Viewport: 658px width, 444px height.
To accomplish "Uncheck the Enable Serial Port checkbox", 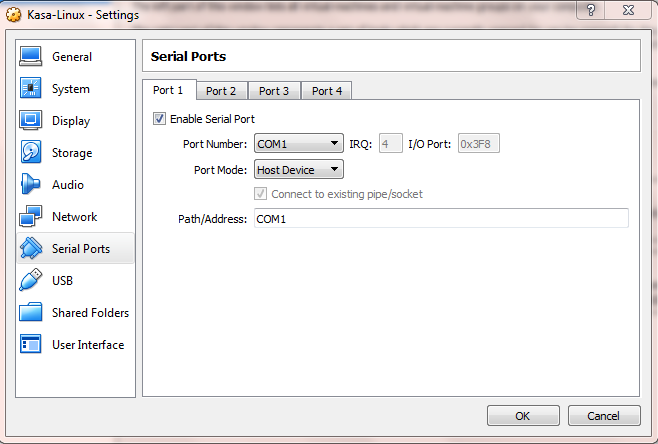I will coord(160,119).
